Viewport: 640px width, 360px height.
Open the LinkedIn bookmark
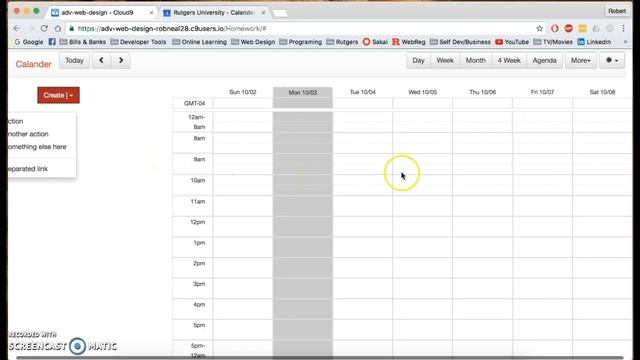(594, 42)
